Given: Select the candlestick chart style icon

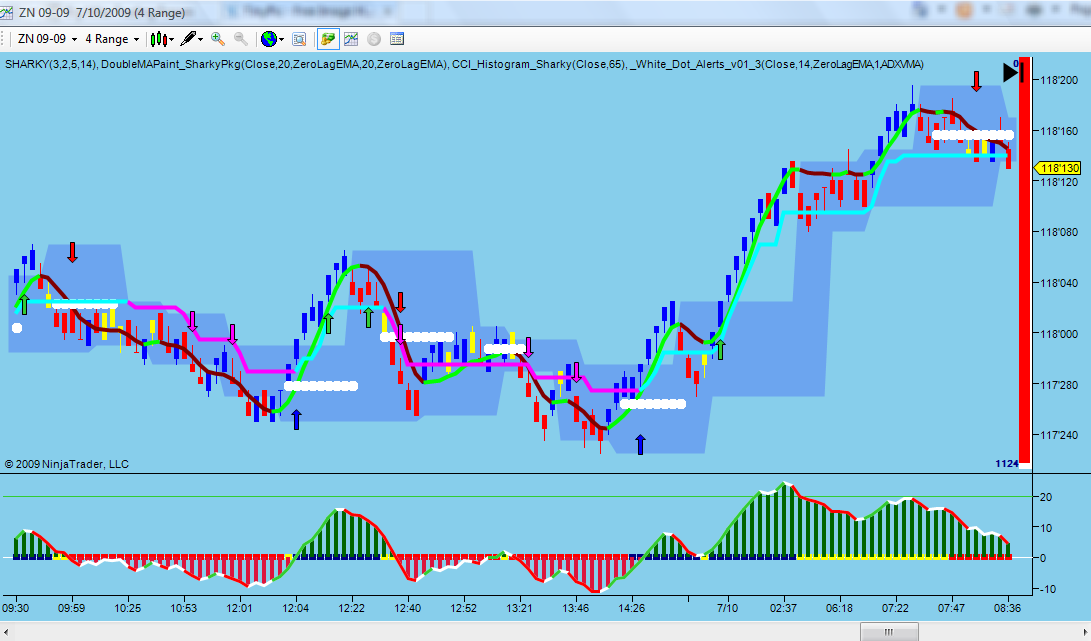Looking at the screenshot, I should [x=159, y=39].
